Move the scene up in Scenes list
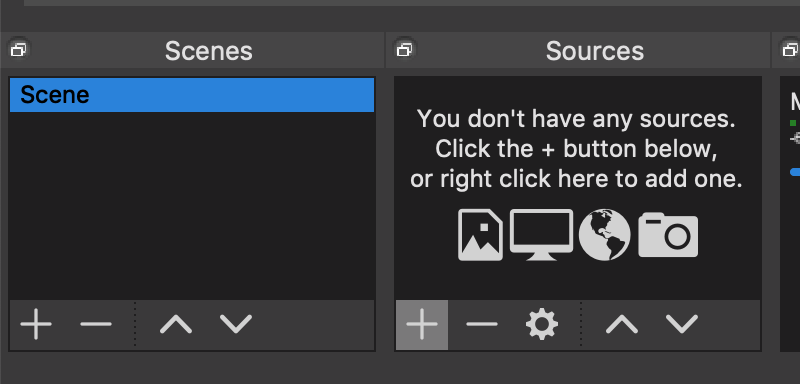 (x=176, y=324)
